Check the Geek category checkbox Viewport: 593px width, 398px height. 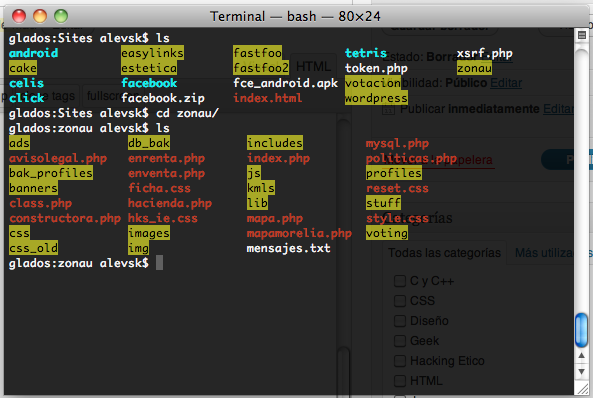click(400, 341)
